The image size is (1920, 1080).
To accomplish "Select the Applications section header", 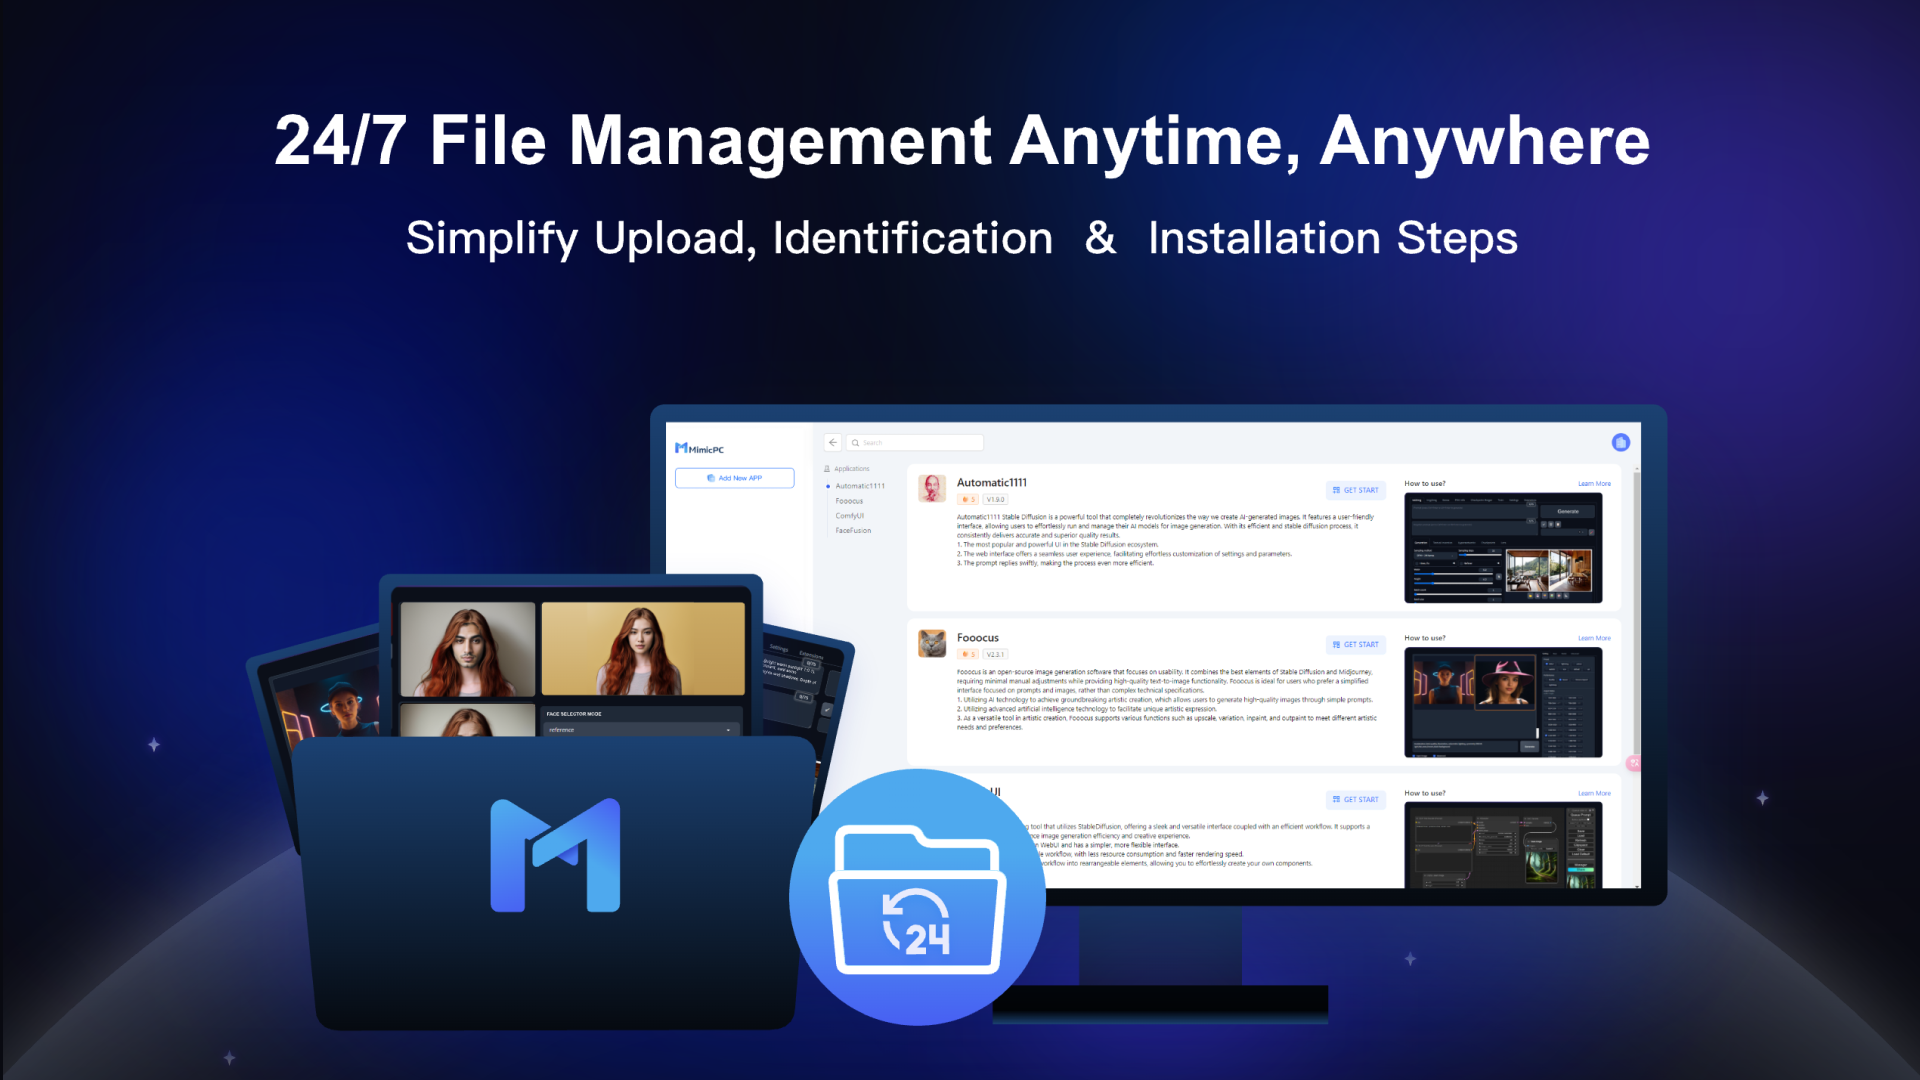I will click(847, 469).
